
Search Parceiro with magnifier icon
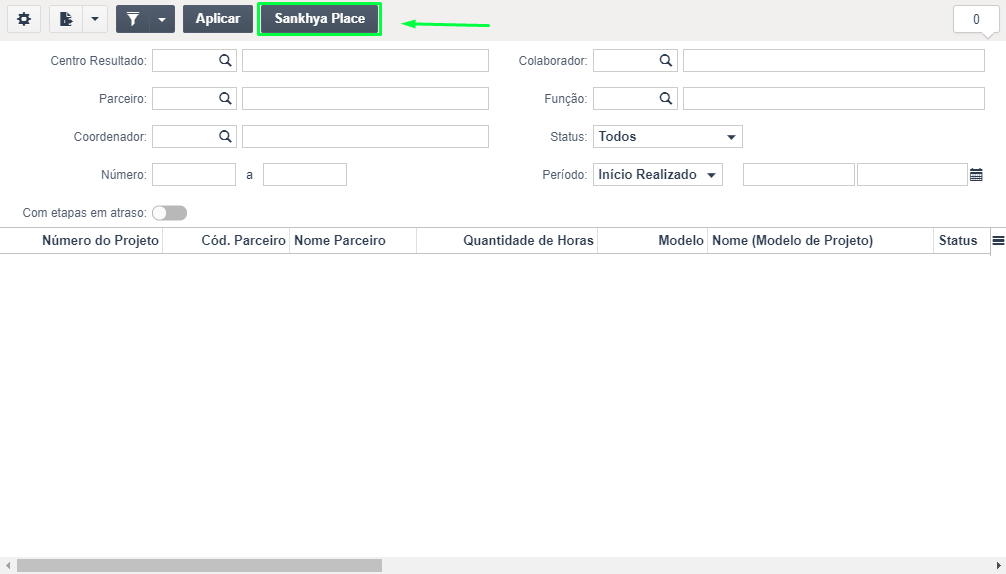[225, 98]
